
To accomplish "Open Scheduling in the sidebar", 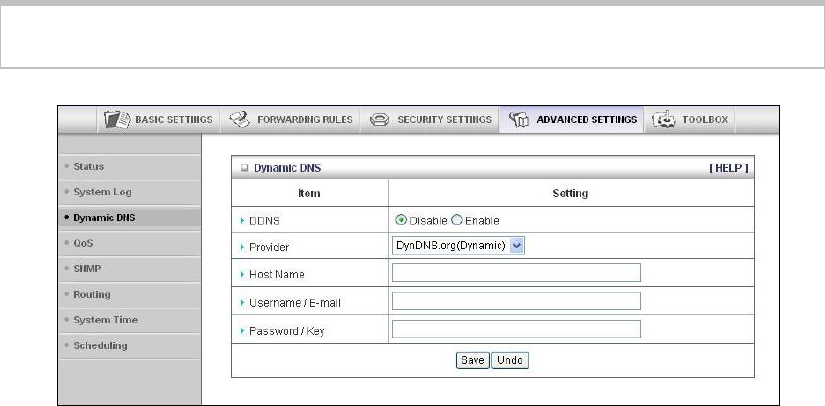I will pos(100,345).
